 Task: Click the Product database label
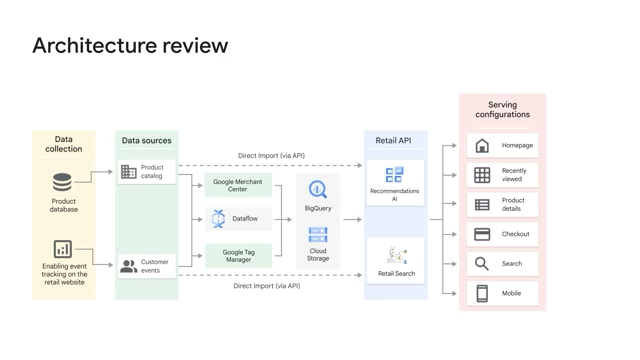coord(64,205)
